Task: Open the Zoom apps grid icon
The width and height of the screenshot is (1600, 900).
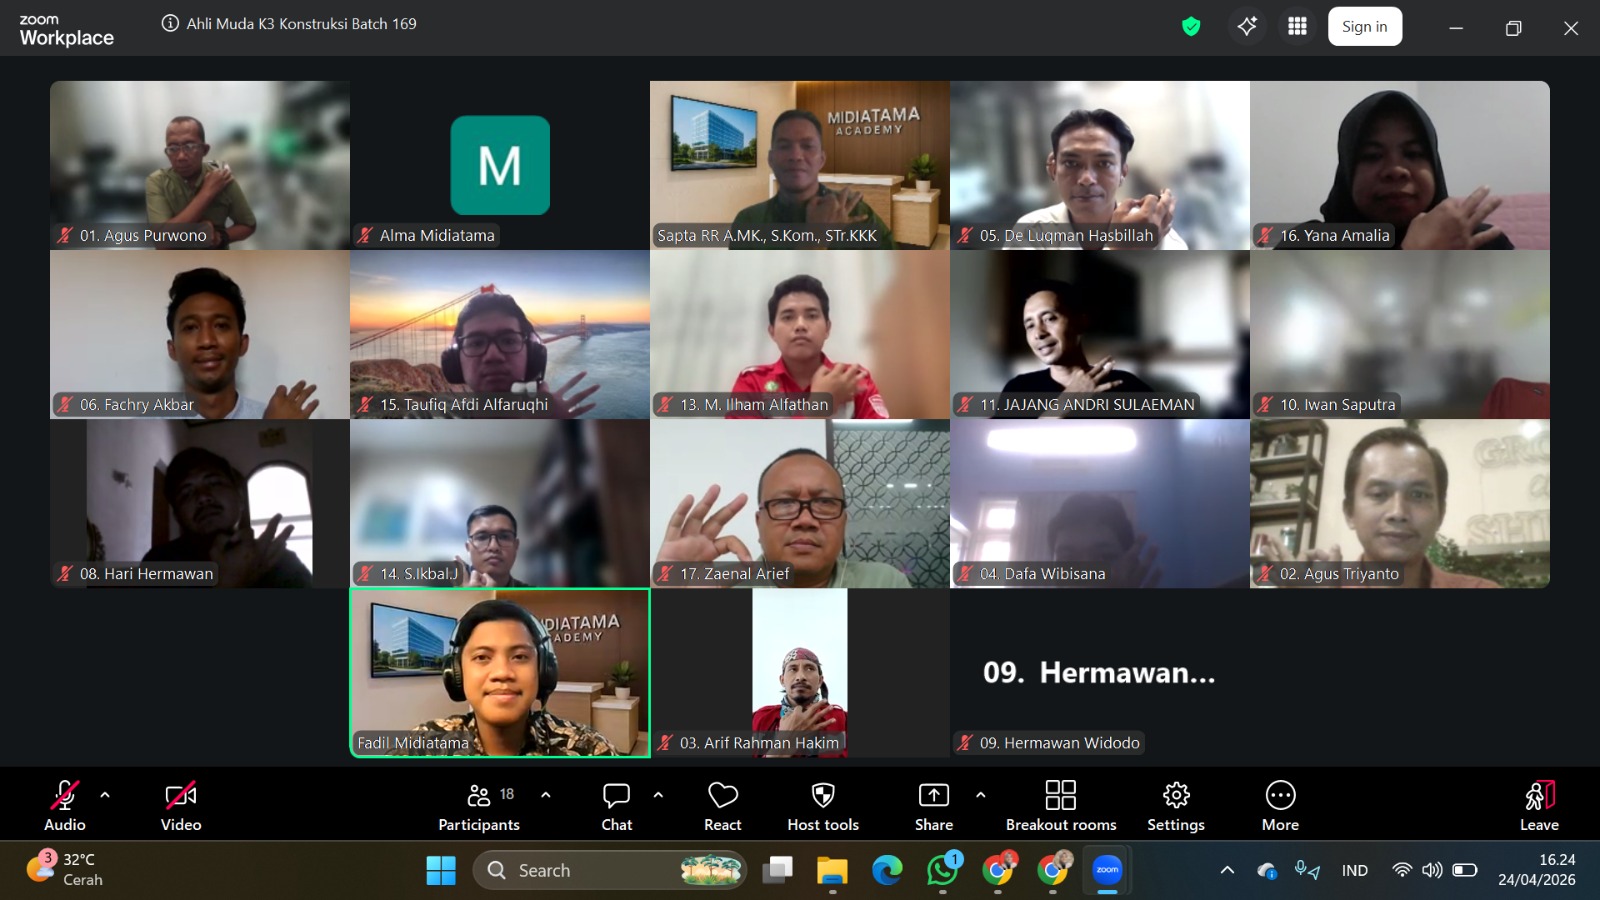Action: [1297, 27]
